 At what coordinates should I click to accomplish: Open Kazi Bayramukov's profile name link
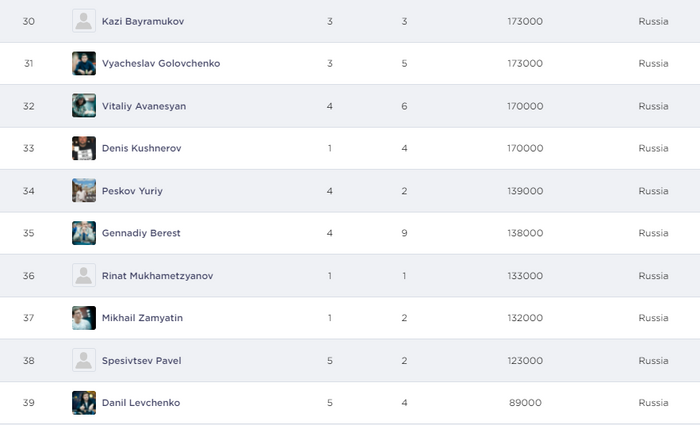pos(149,21)
